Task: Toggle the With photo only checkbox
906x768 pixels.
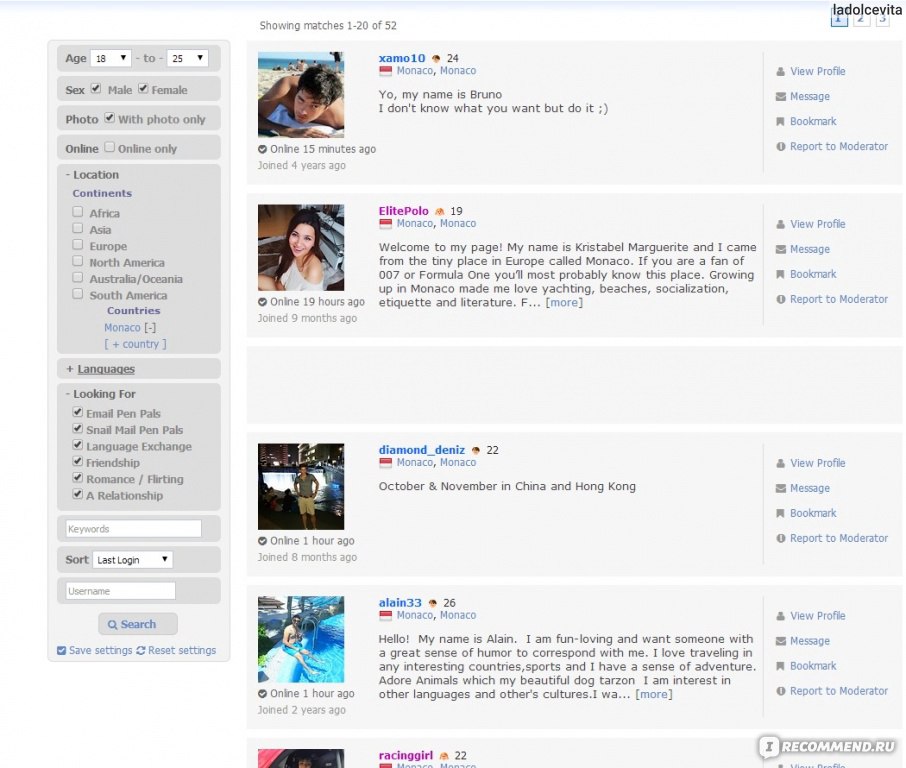Action: click(109, 118)
